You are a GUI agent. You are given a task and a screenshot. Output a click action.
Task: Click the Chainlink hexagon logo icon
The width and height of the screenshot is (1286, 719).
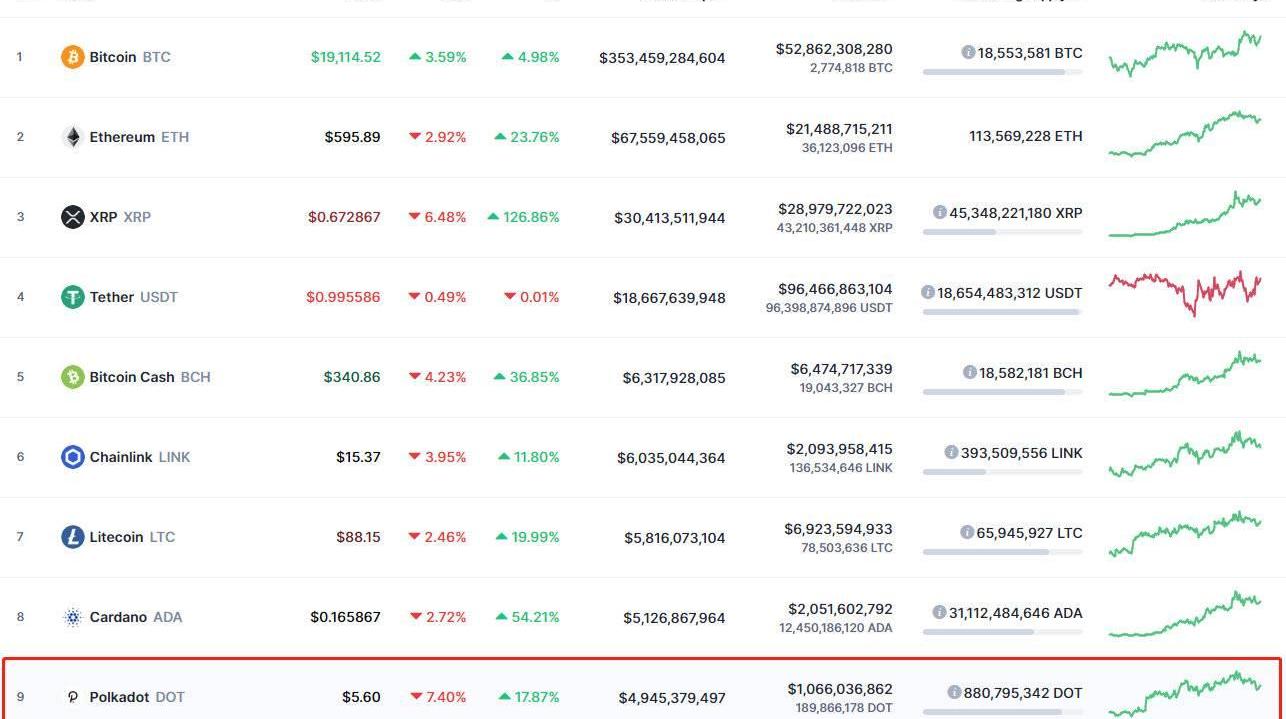click(x=73, y=457)
